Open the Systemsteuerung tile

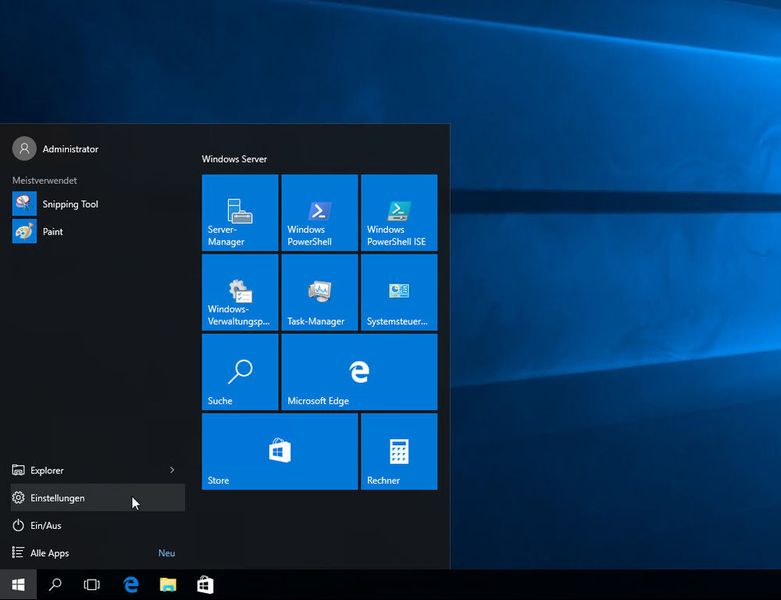(x=399, y=292)
